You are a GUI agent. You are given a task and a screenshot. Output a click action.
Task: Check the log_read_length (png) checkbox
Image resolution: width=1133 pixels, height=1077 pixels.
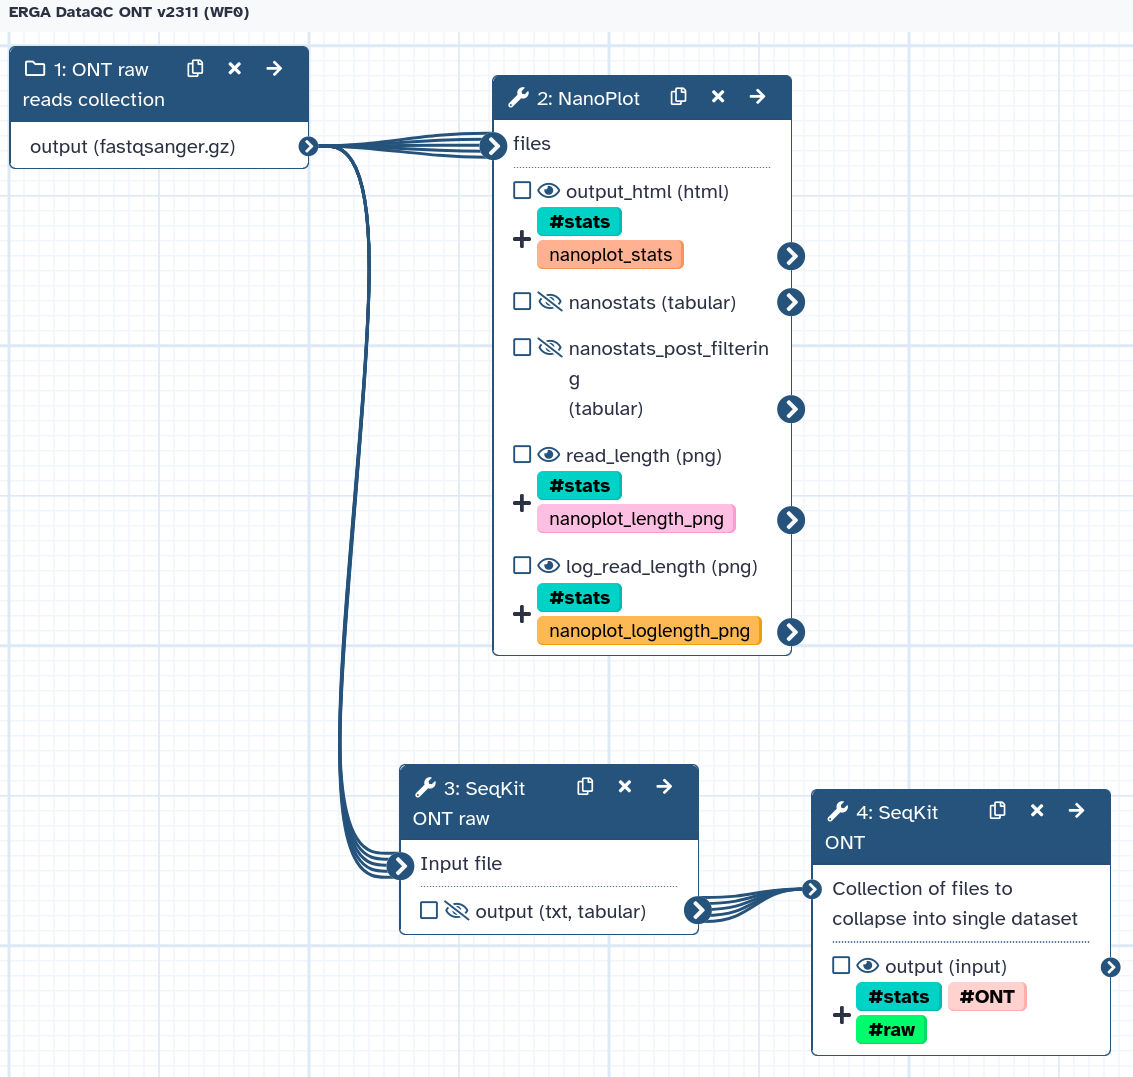[x=522, y=565]
